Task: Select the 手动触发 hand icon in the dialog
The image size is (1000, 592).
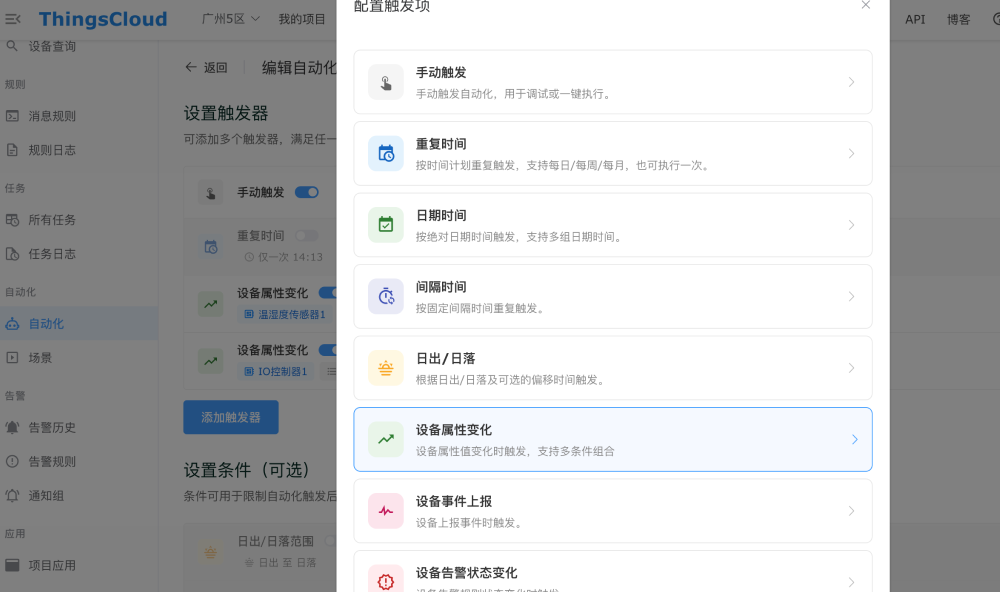Action: (385, 82)
